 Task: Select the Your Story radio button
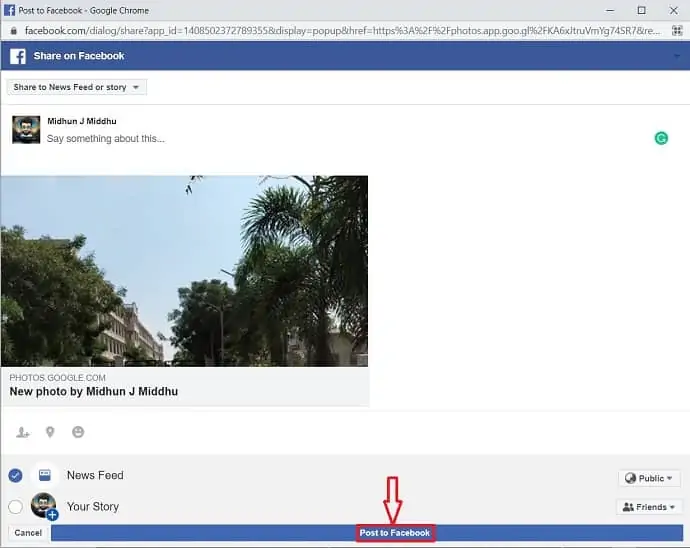pyautogui.click(x=15, y=507)
